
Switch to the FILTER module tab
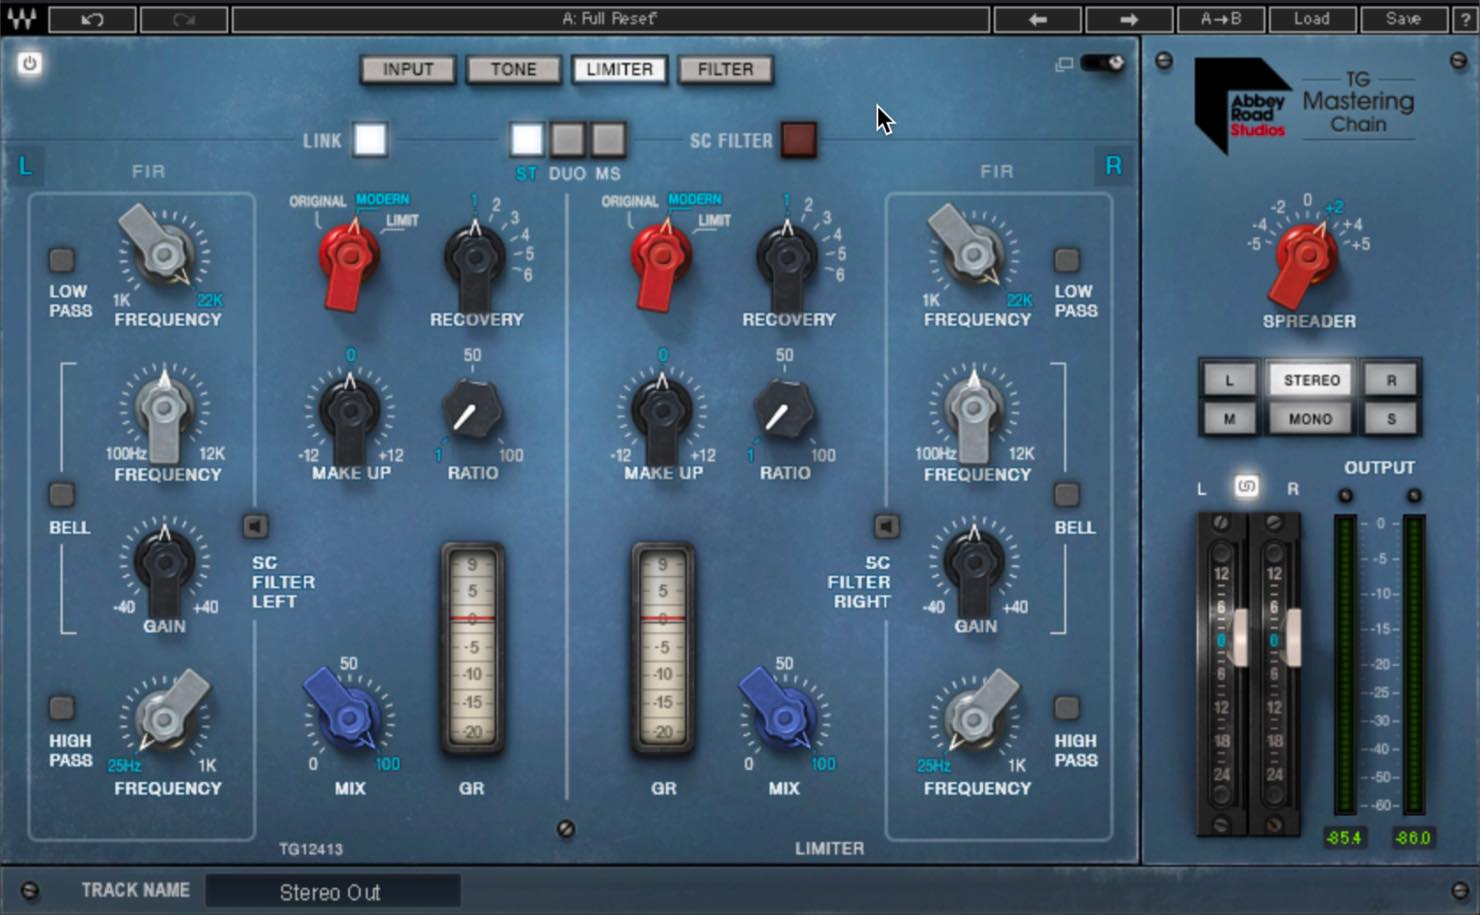pos(726,69)
